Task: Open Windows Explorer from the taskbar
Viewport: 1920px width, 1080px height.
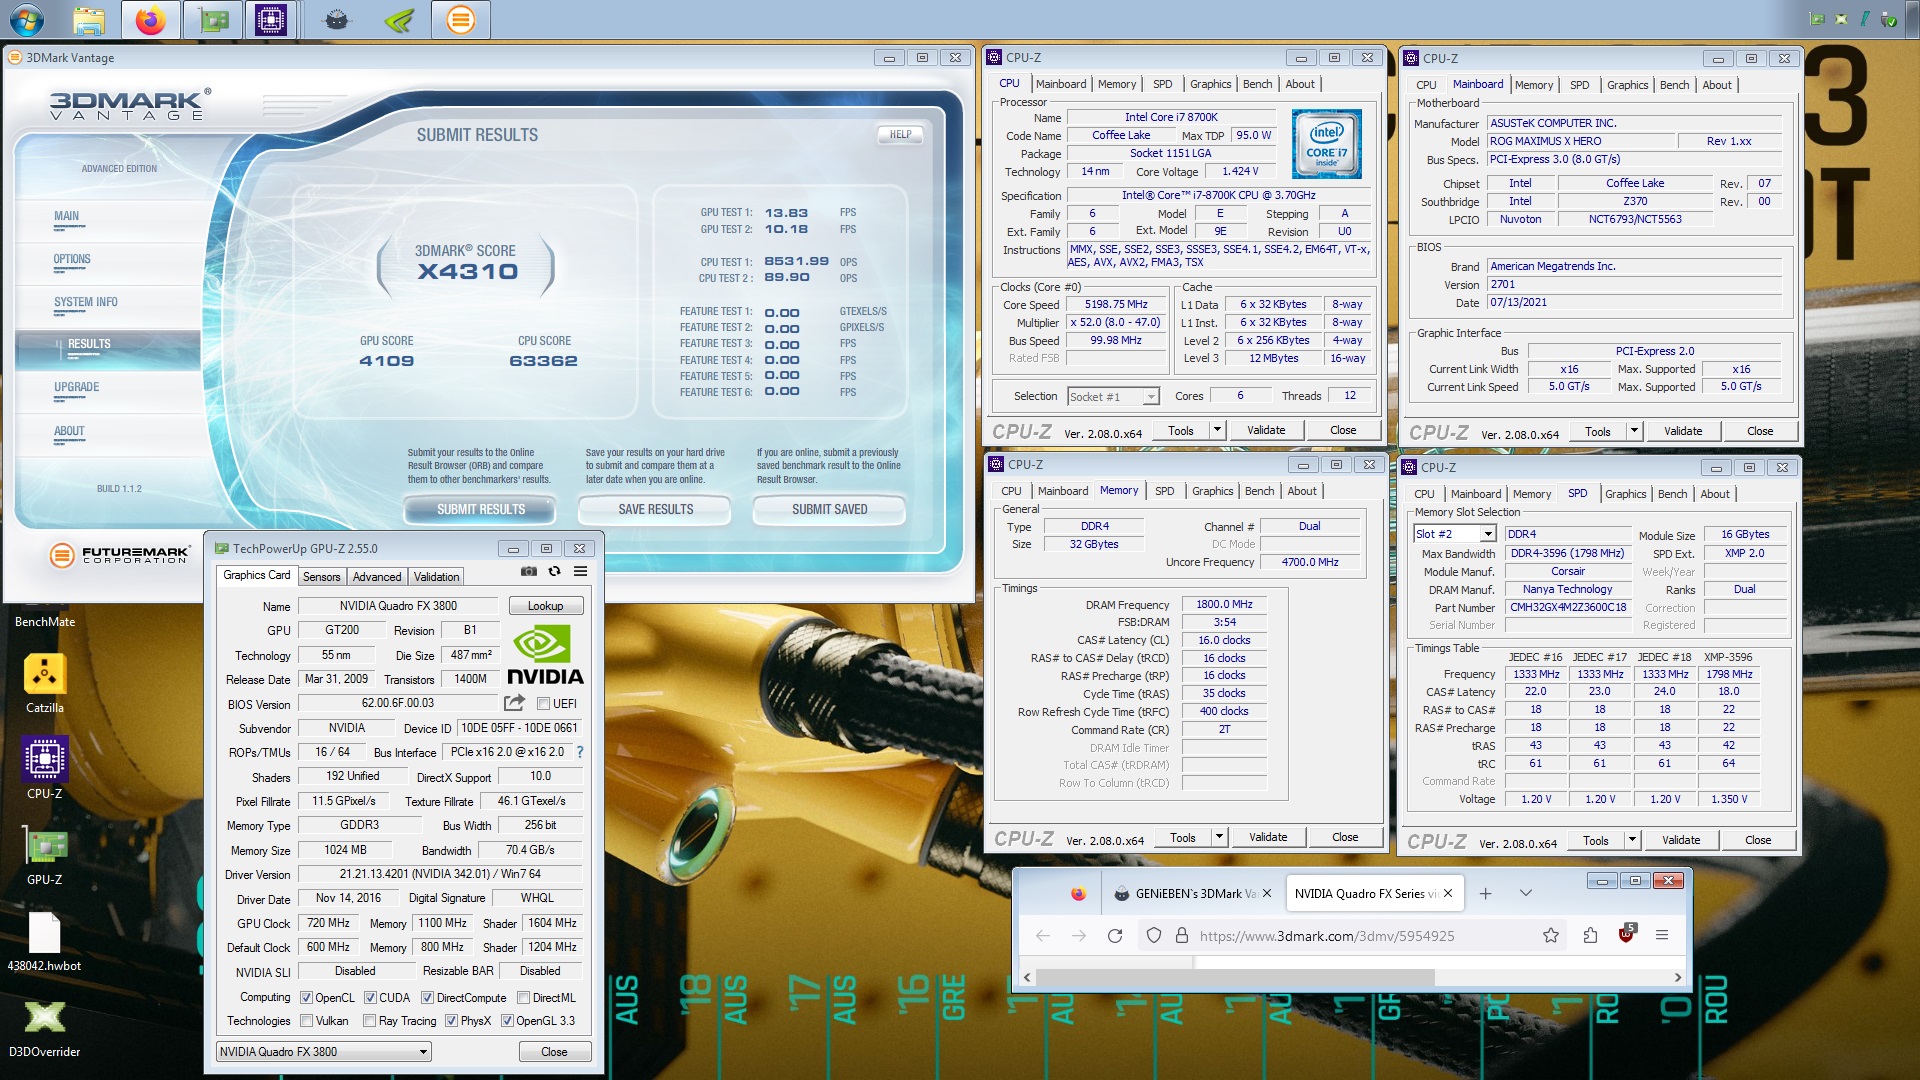Action: (89, 19)
